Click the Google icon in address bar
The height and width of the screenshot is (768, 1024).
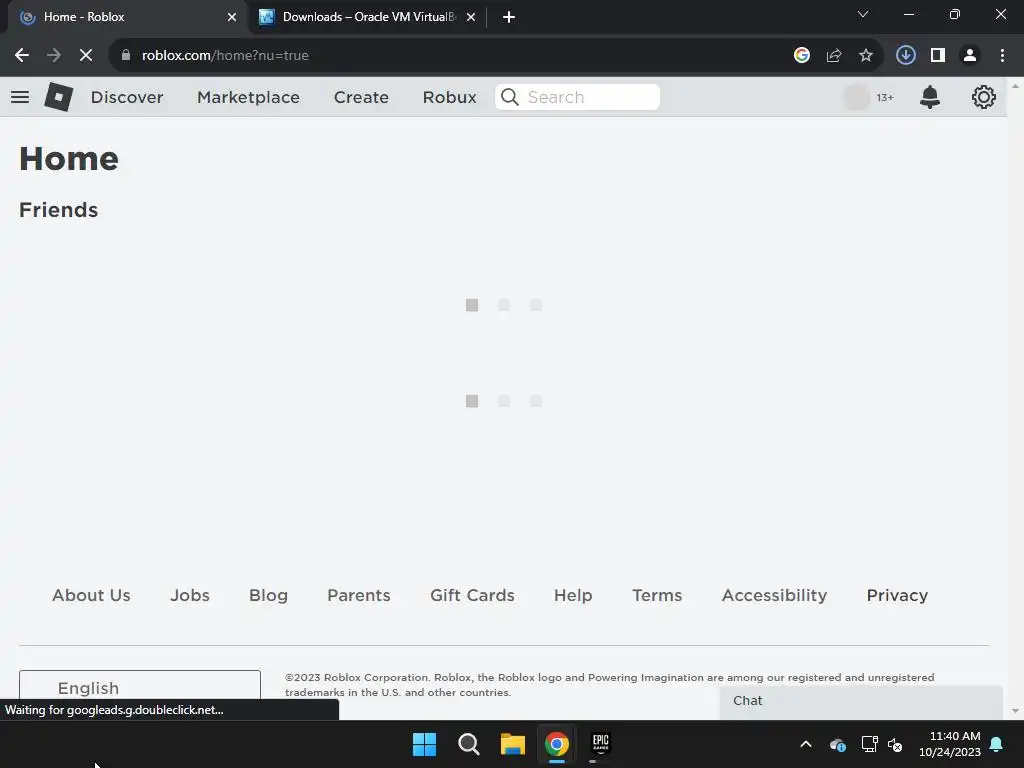pos(801,56)
